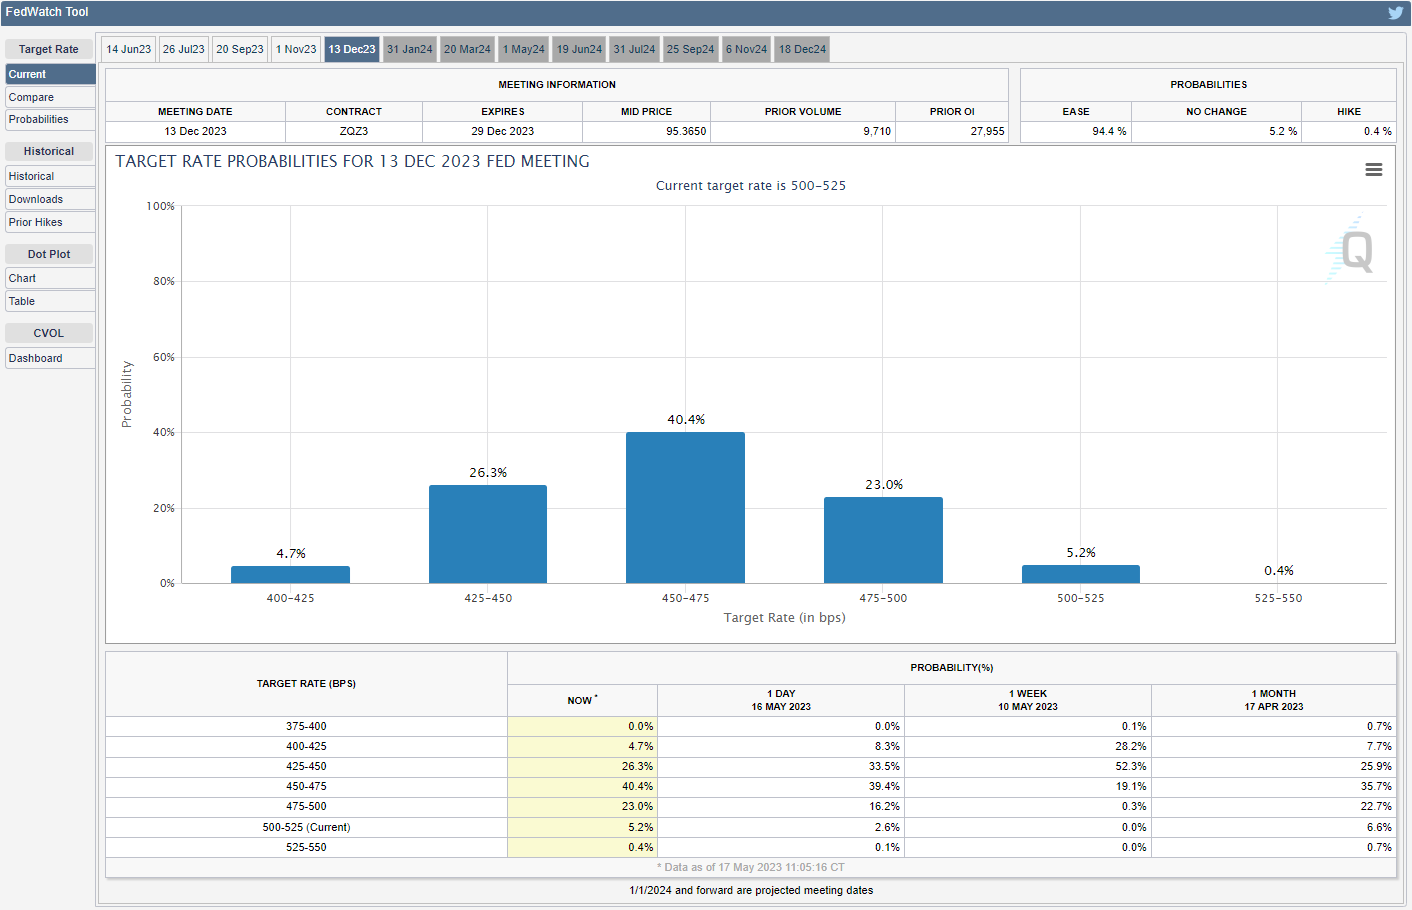This screenshot has width=1412, height=910.
Task: Select the Current view button in sidebar
Action: point(50,74)
